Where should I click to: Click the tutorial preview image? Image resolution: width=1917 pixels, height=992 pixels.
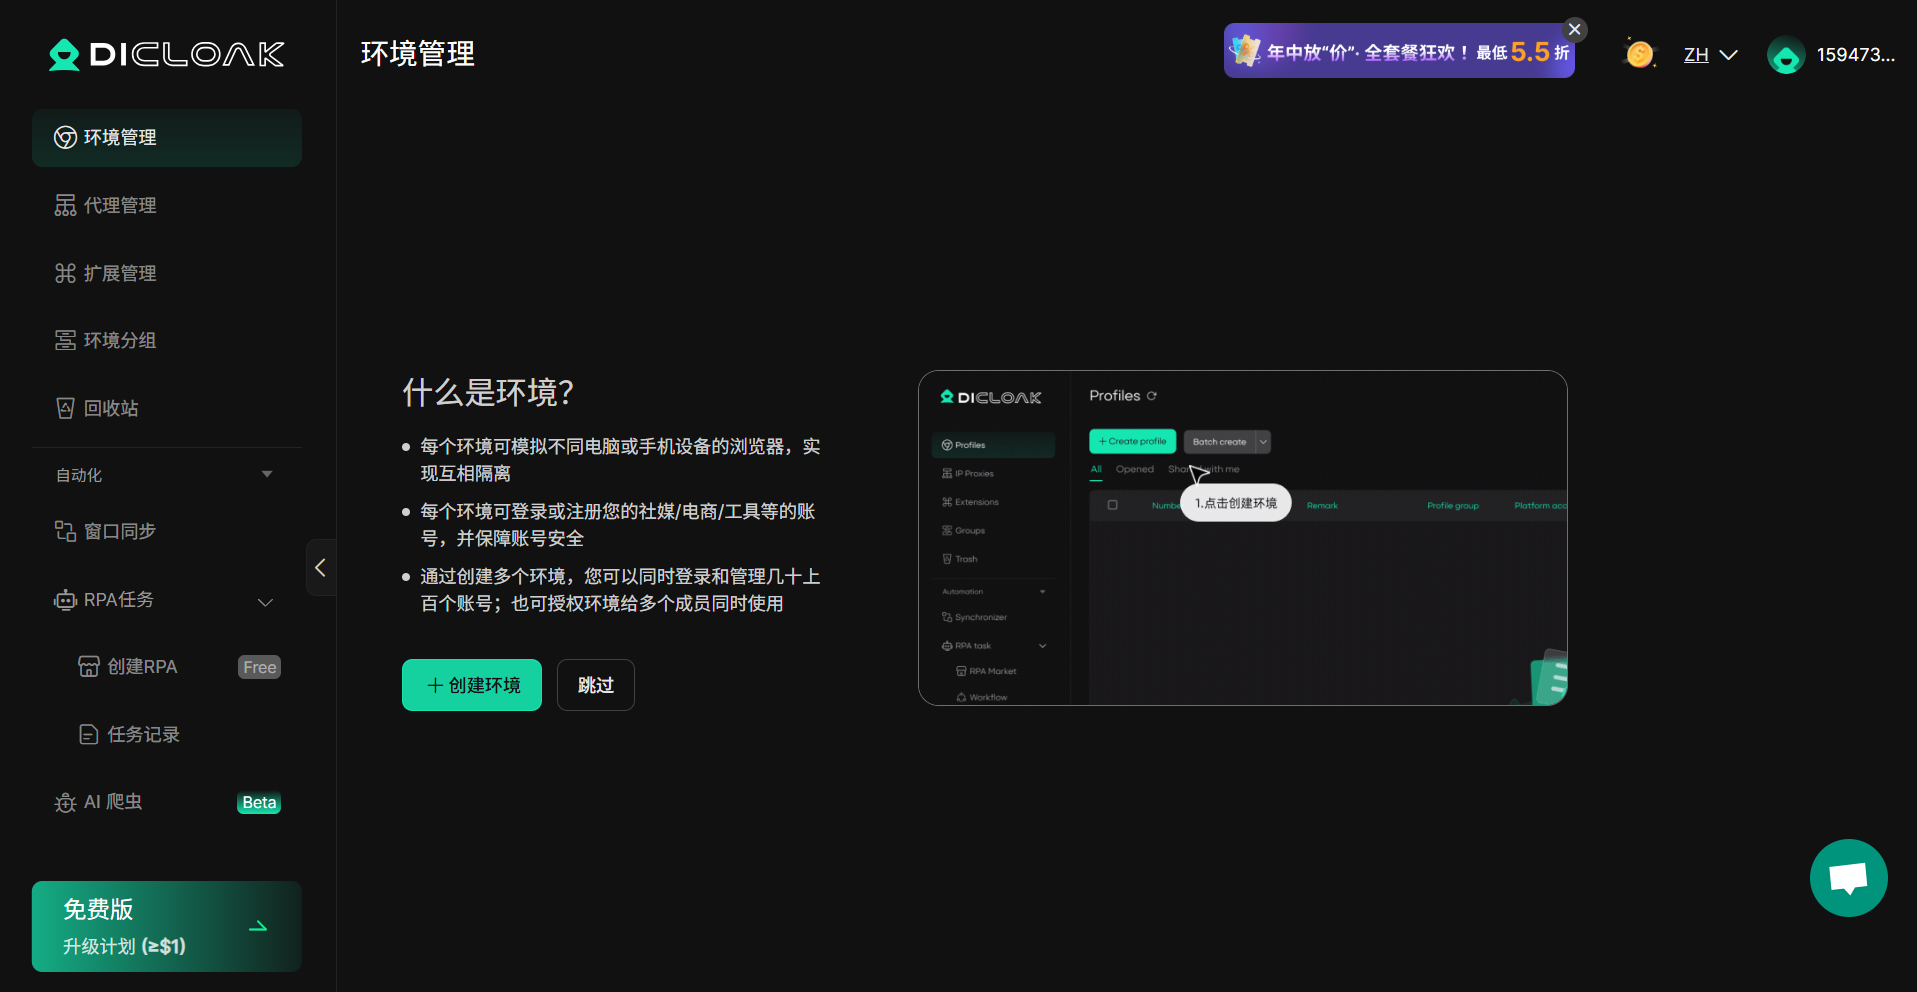tap(1243, 538)
